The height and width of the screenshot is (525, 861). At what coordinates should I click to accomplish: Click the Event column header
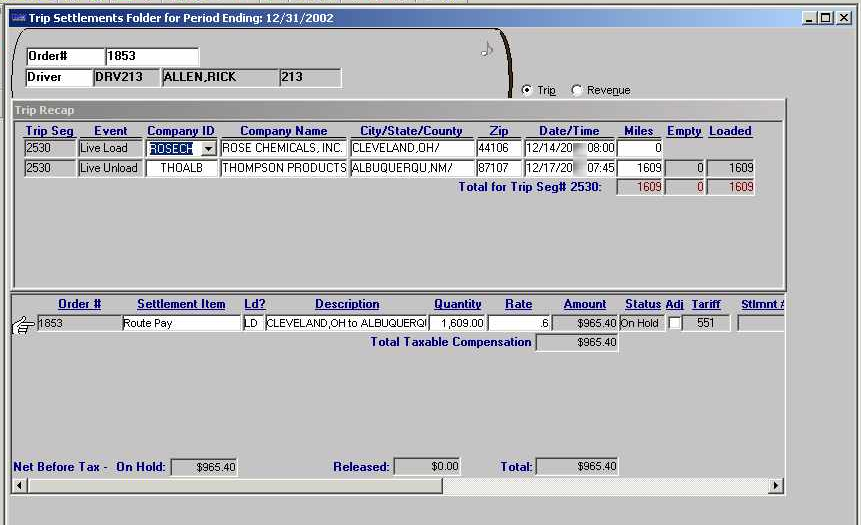tap(110, 131)
